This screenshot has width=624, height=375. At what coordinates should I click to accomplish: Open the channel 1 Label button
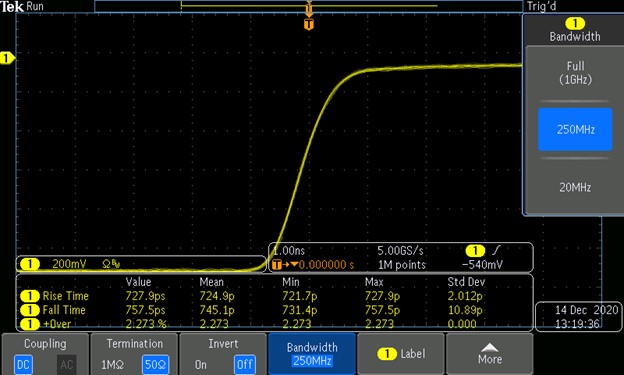tap(401, 354)
